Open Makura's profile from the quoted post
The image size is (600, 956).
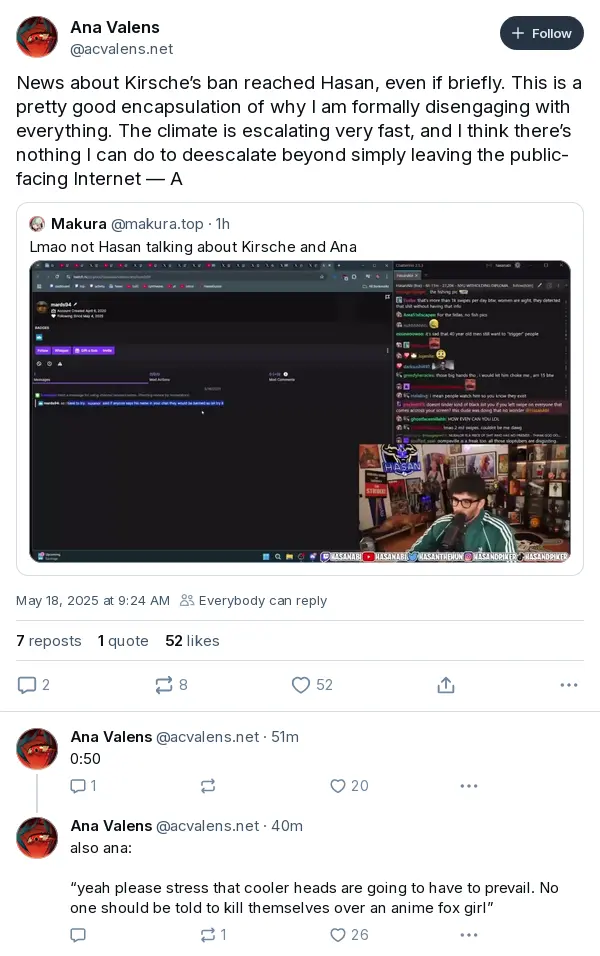click(79, 224)
